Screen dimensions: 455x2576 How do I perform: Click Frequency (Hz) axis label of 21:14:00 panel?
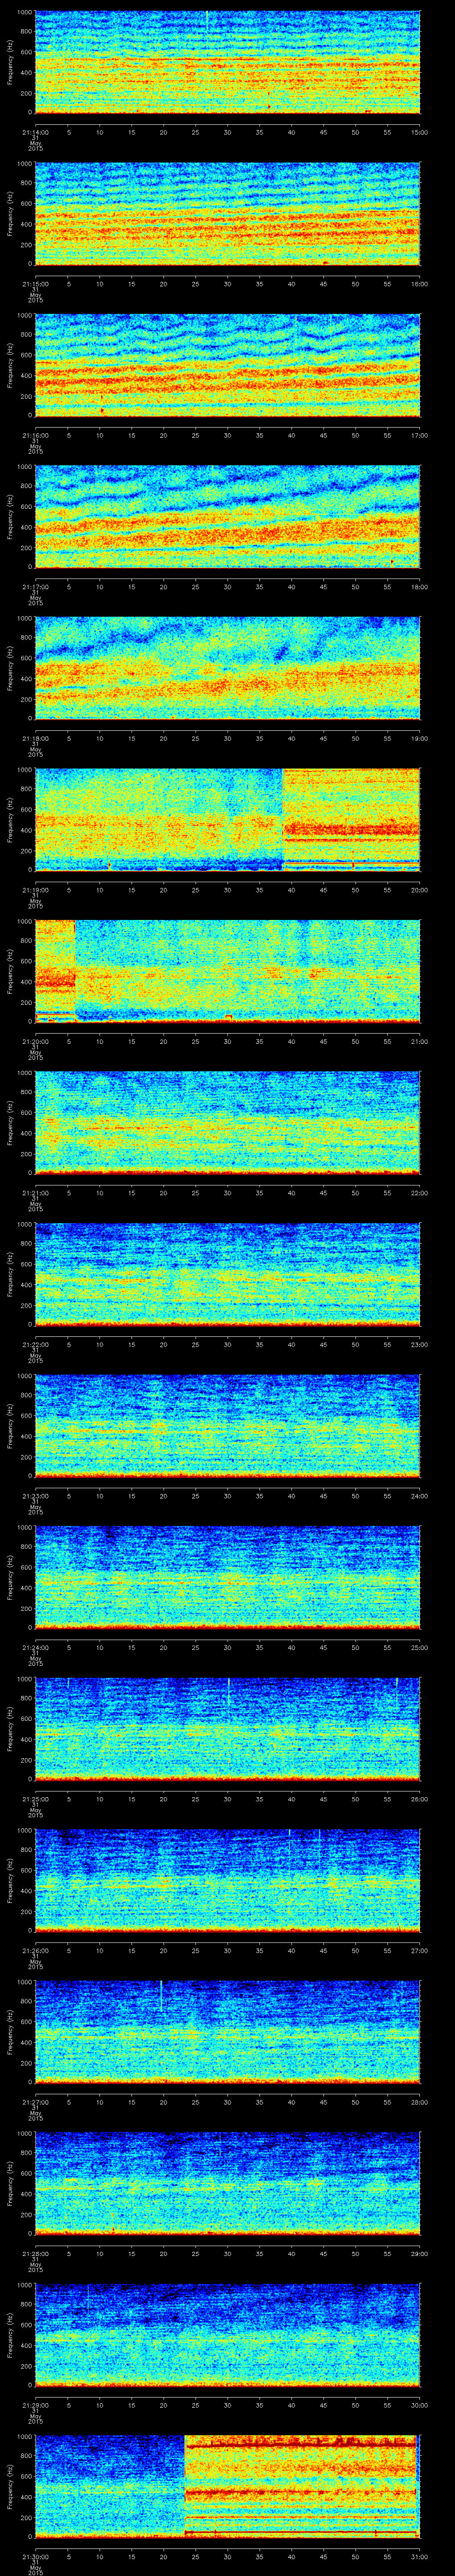(x=10, y=62)
